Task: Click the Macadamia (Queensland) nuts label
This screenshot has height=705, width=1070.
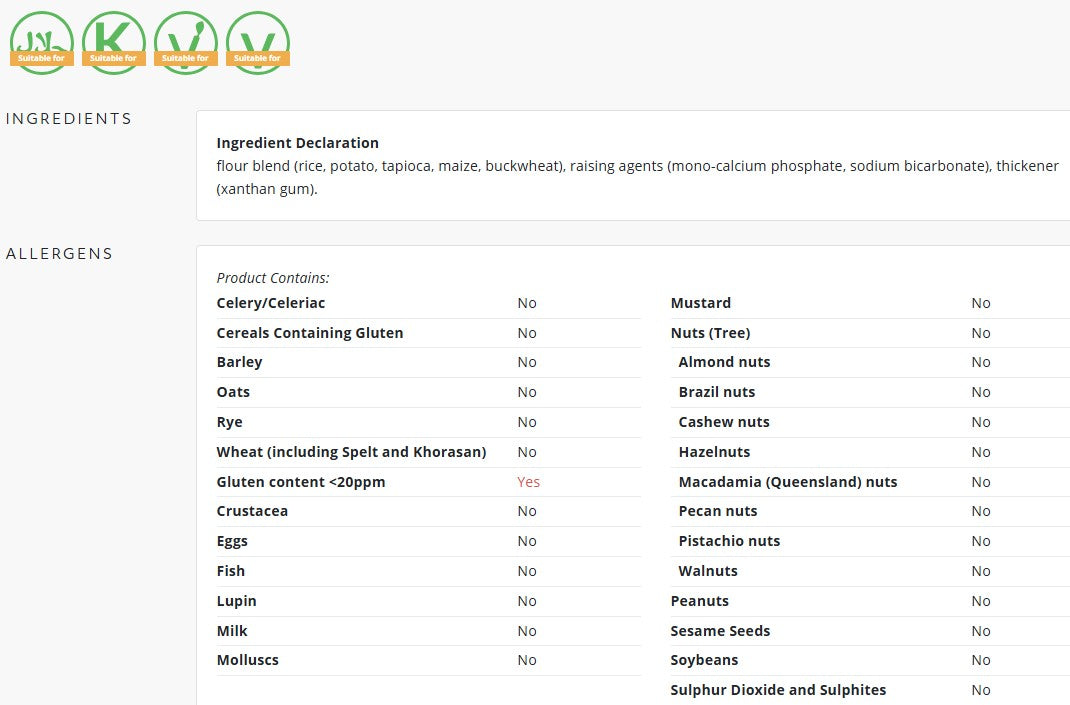Action: pos(788,482)
